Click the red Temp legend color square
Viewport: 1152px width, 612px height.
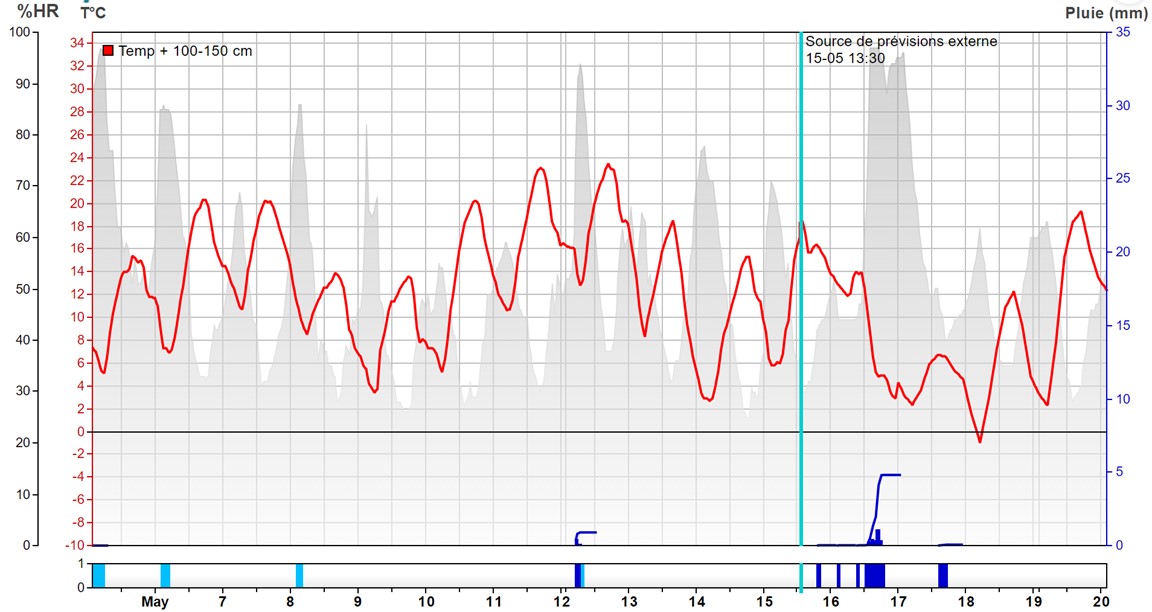[108, 50]
